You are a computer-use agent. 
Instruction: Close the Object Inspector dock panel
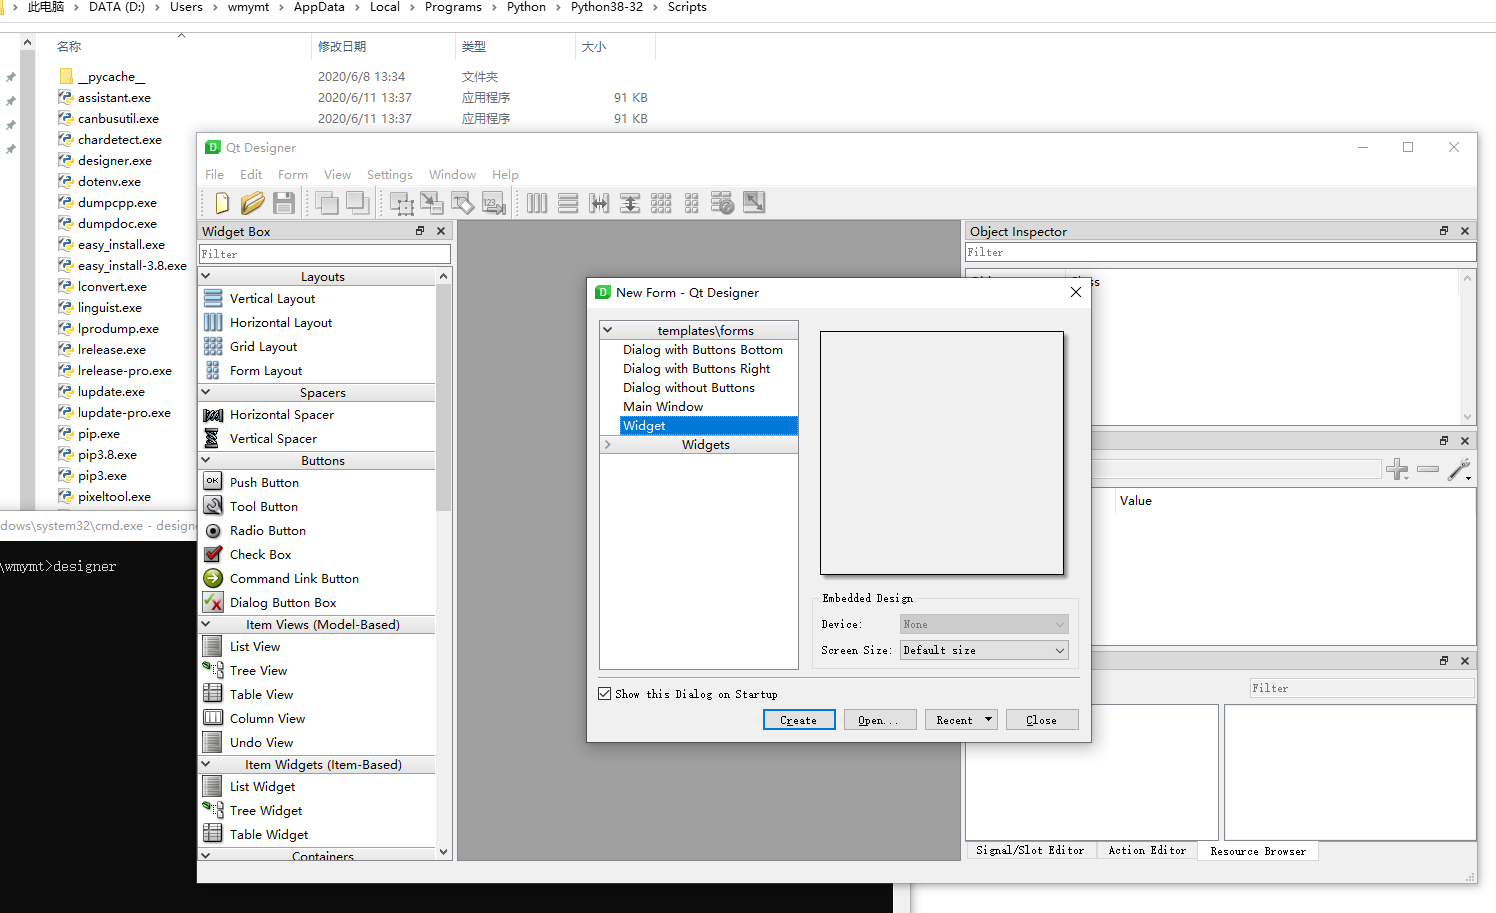[1465, 231]
